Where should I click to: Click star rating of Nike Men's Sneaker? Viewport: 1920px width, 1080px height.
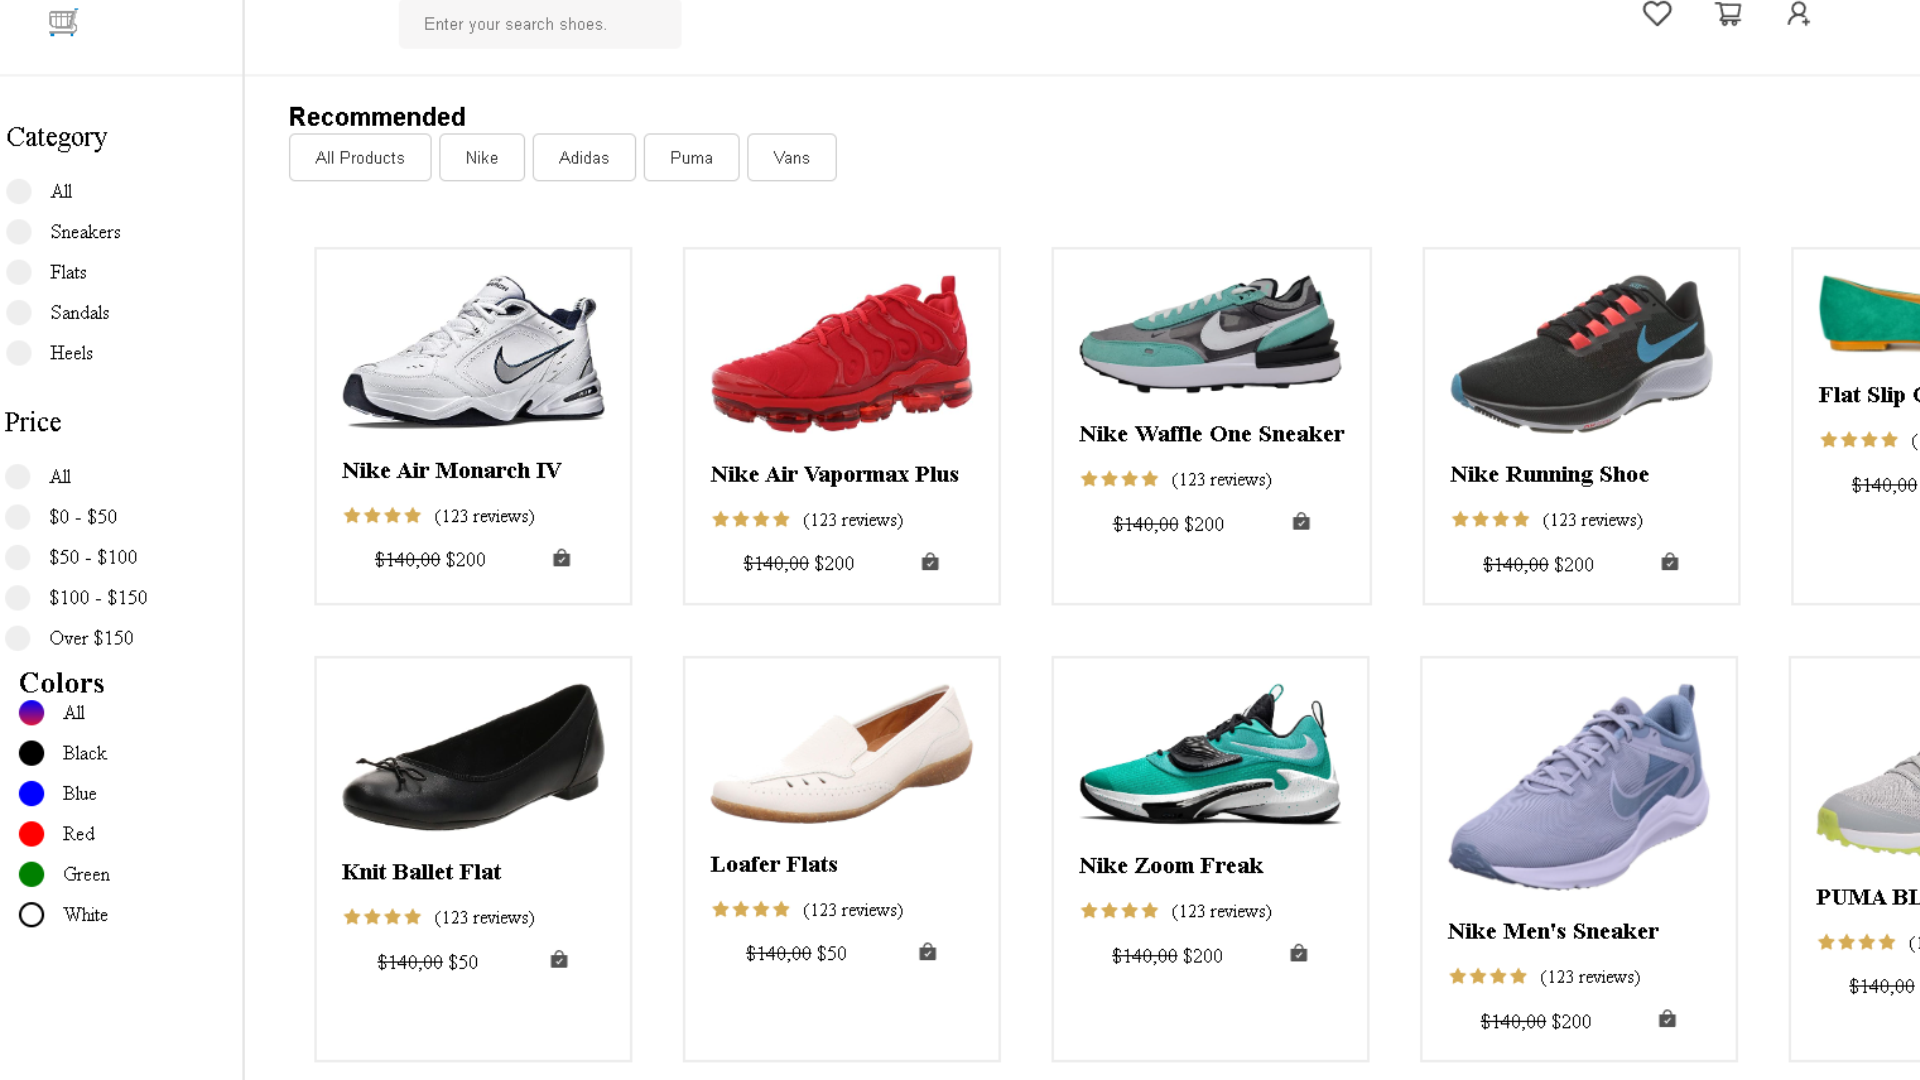click(1488, 977)
